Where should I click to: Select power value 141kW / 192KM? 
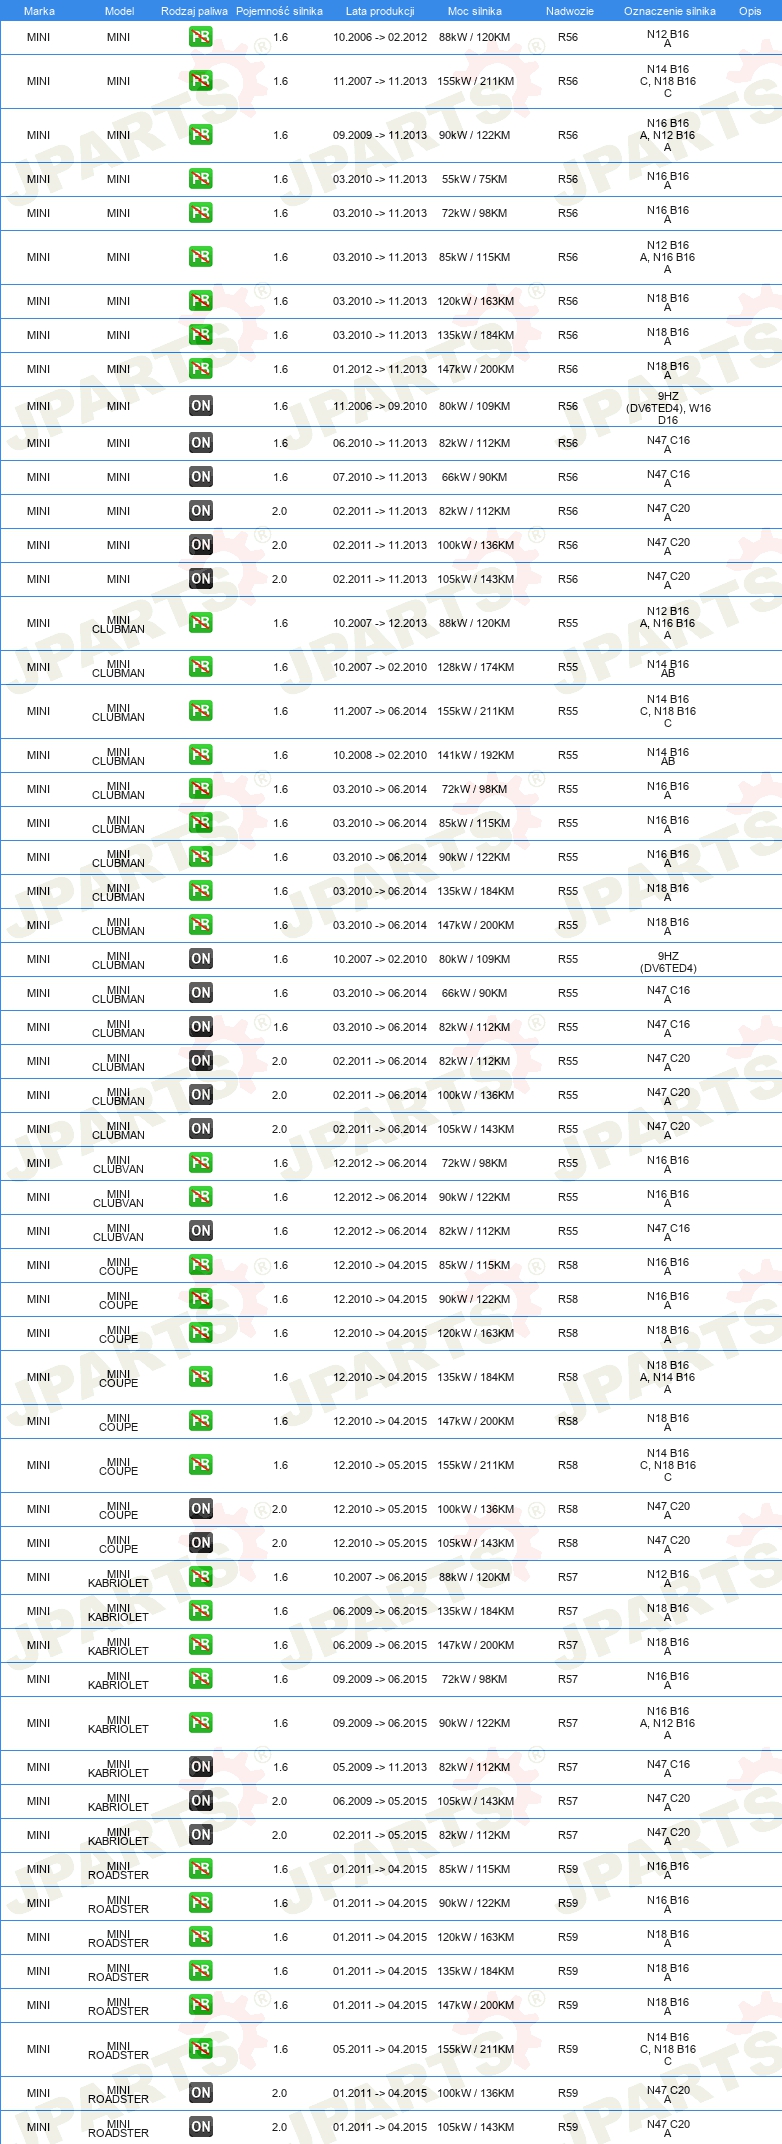(475, 755)
